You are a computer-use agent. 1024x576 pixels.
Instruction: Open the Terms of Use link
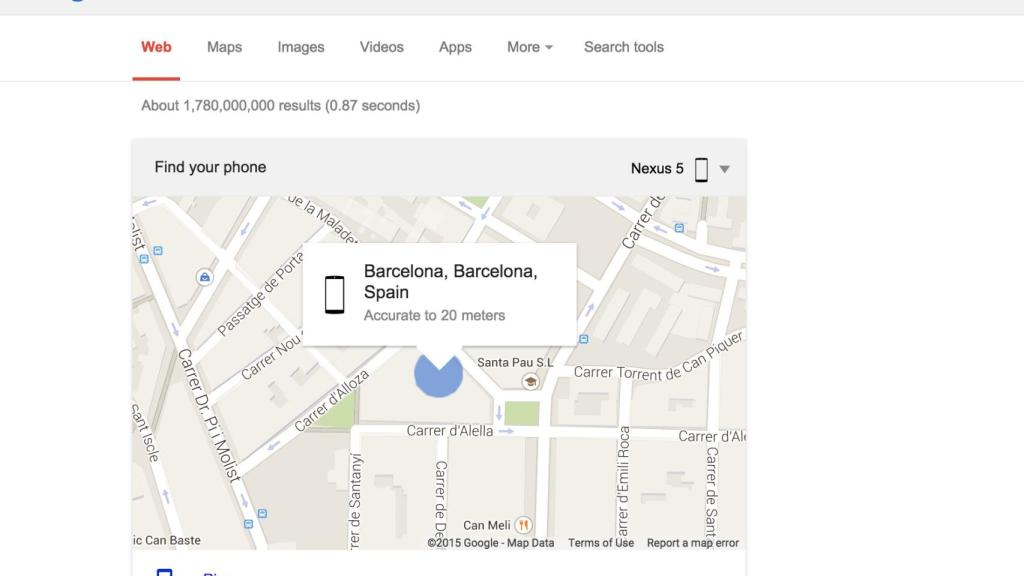coord(600,543)
